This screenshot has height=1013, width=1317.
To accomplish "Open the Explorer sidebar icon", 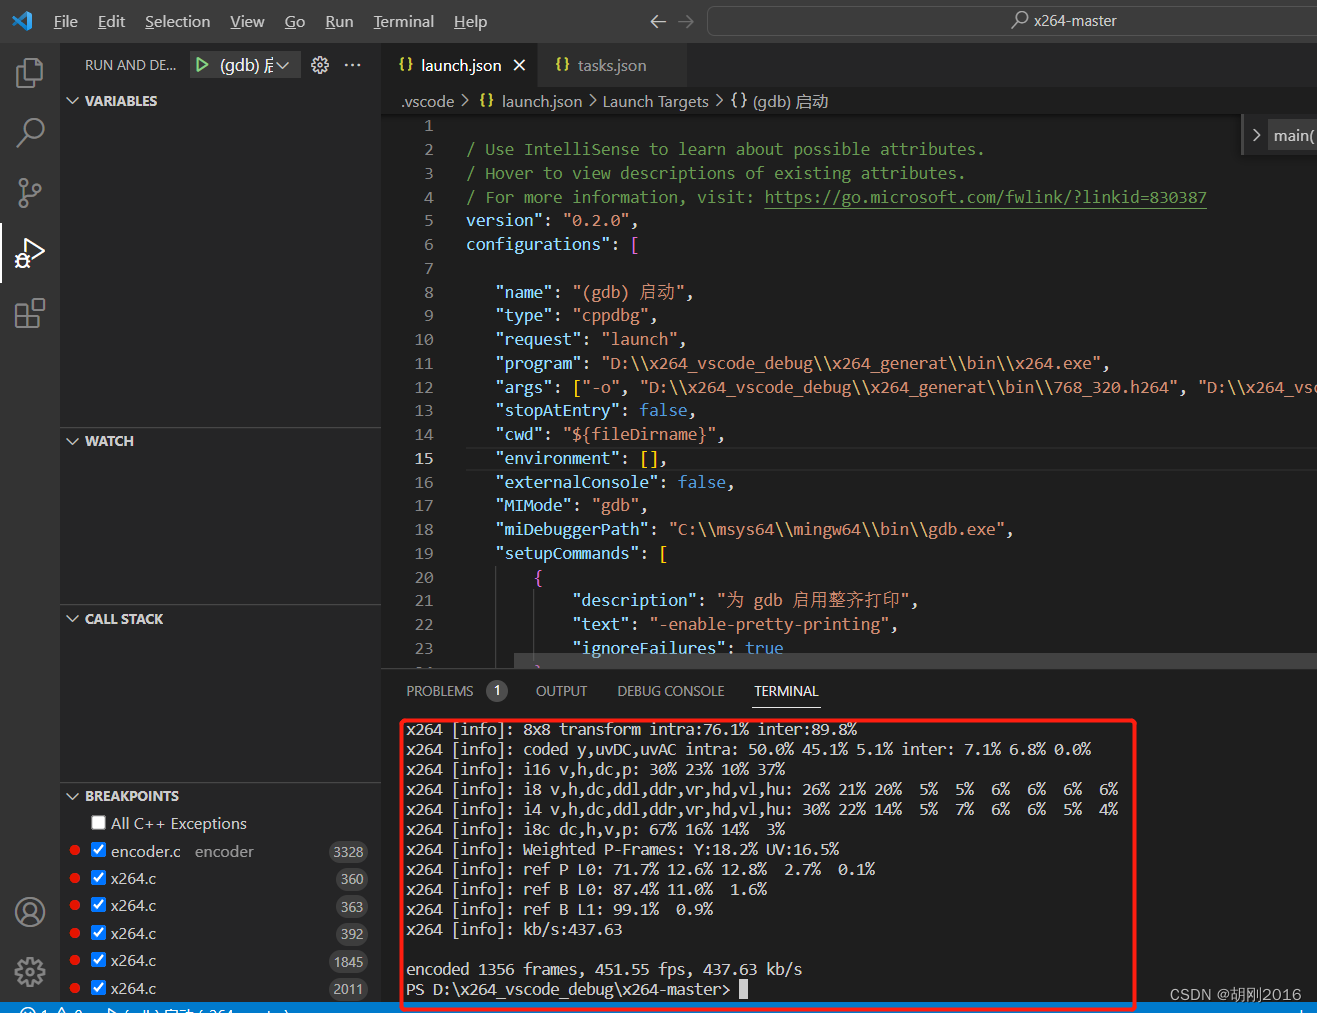I will pyautogui.click(x=29, y=72).
